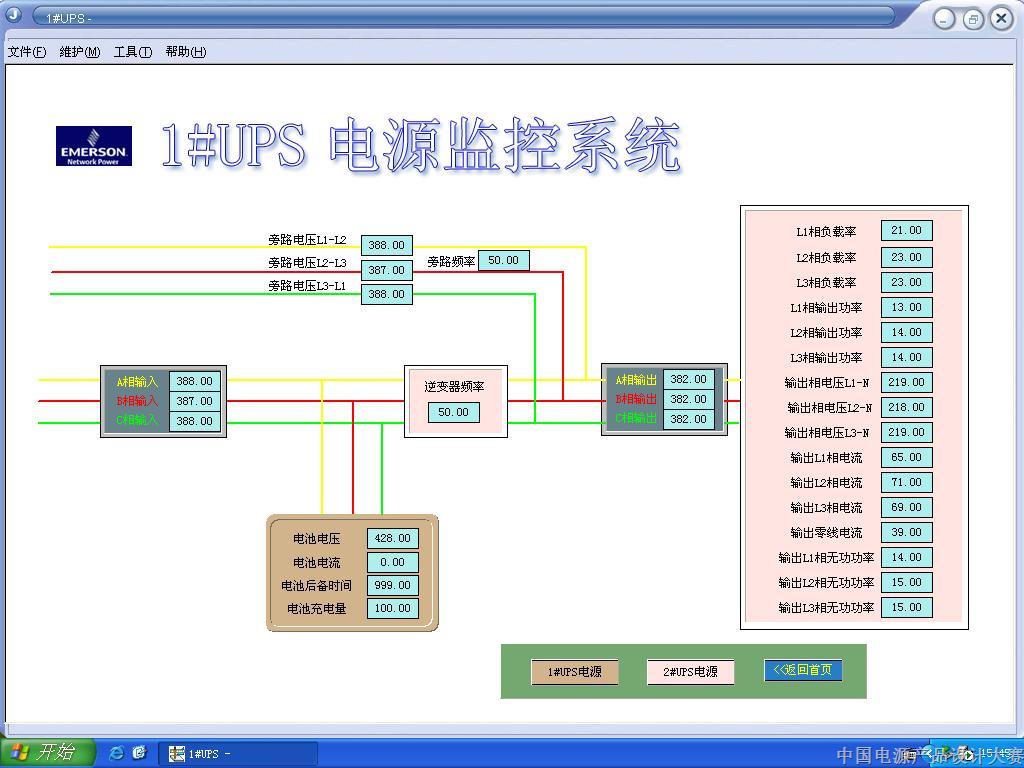Click the 电池后备时间 label

coord(316,586)
